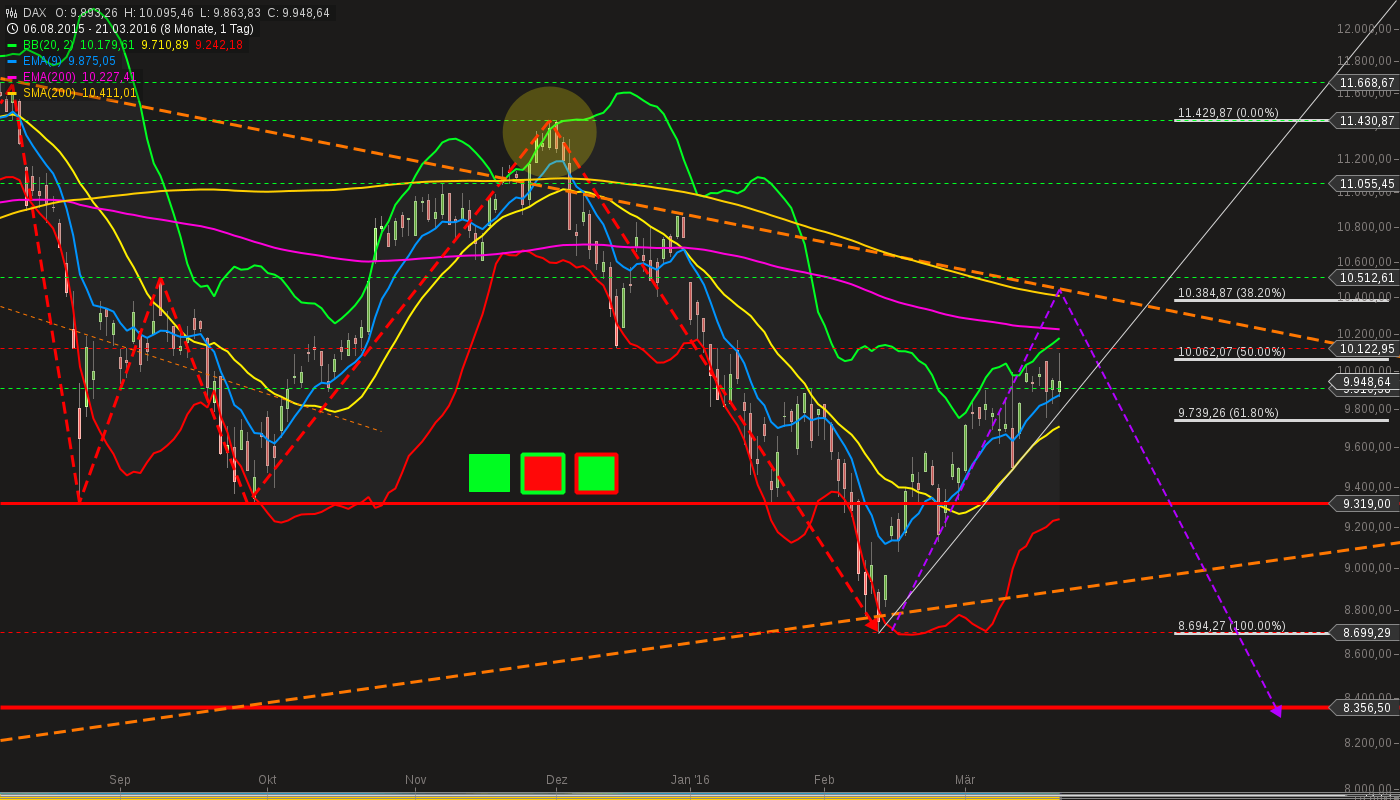This screenshot has height=800, width=1400.
Task: Click the clock icon next to the date range
Action: tap(12, 28)
